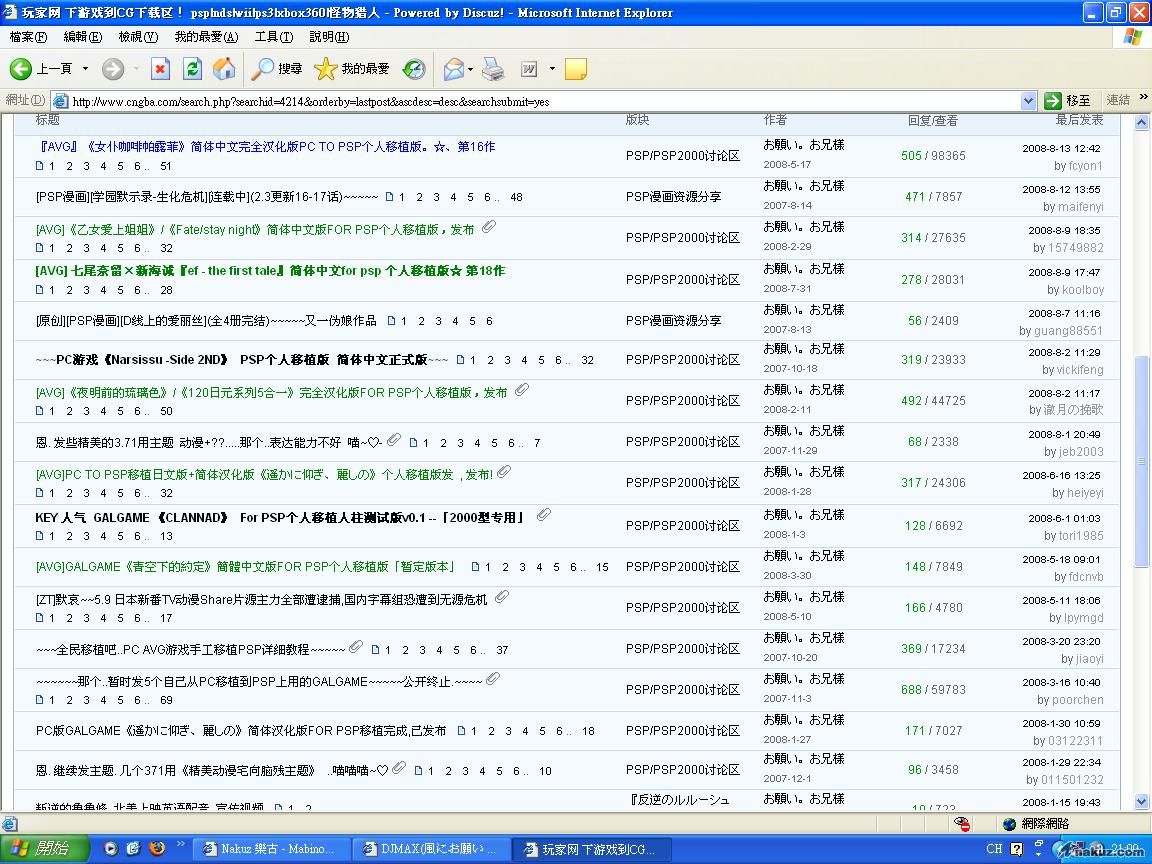Click the Windows 開始 Start button
The image size is (1152, 864).
click(40, 849)
